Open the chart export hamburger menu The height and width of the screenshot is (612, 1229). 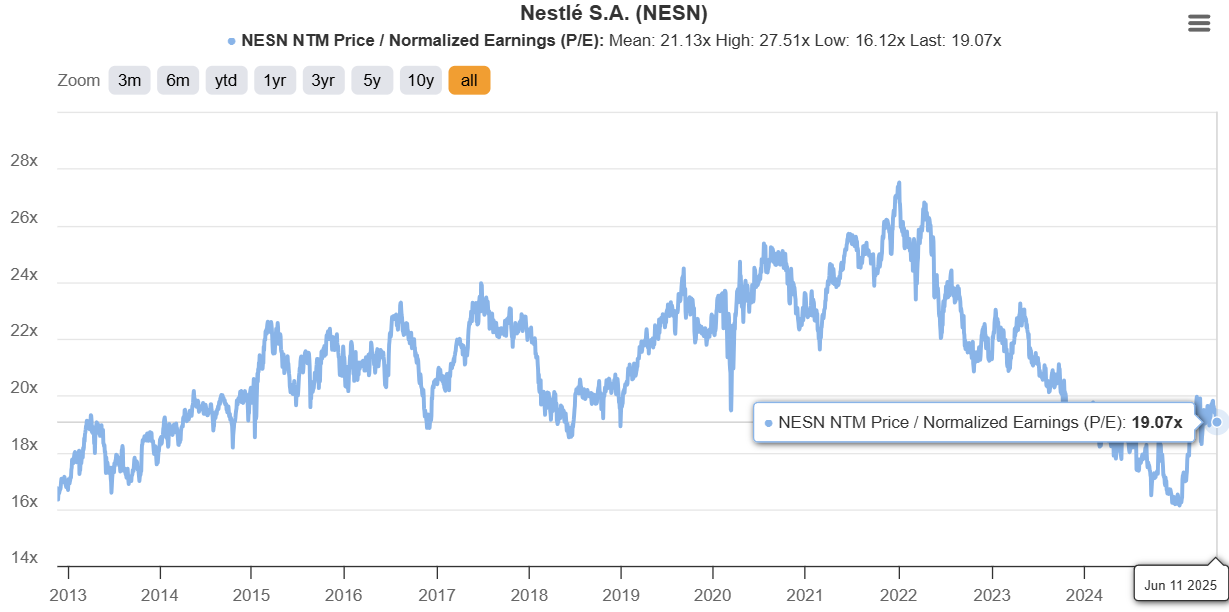tap(1198, 22)
